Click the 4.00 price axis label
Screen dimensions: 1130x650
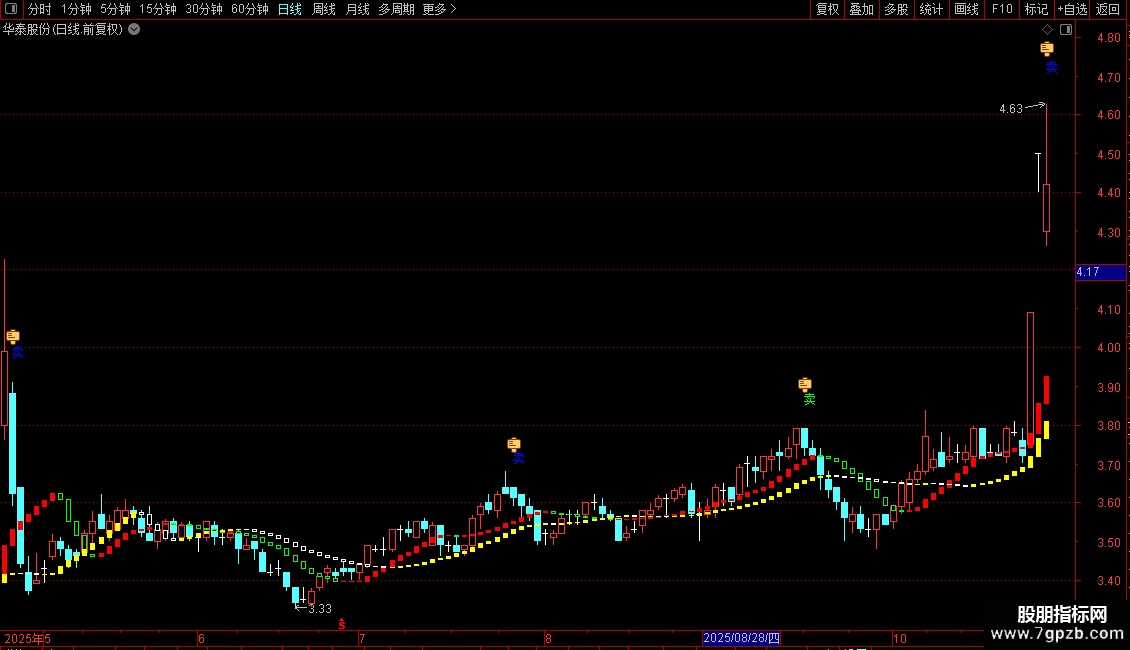tap(1108, 347)
